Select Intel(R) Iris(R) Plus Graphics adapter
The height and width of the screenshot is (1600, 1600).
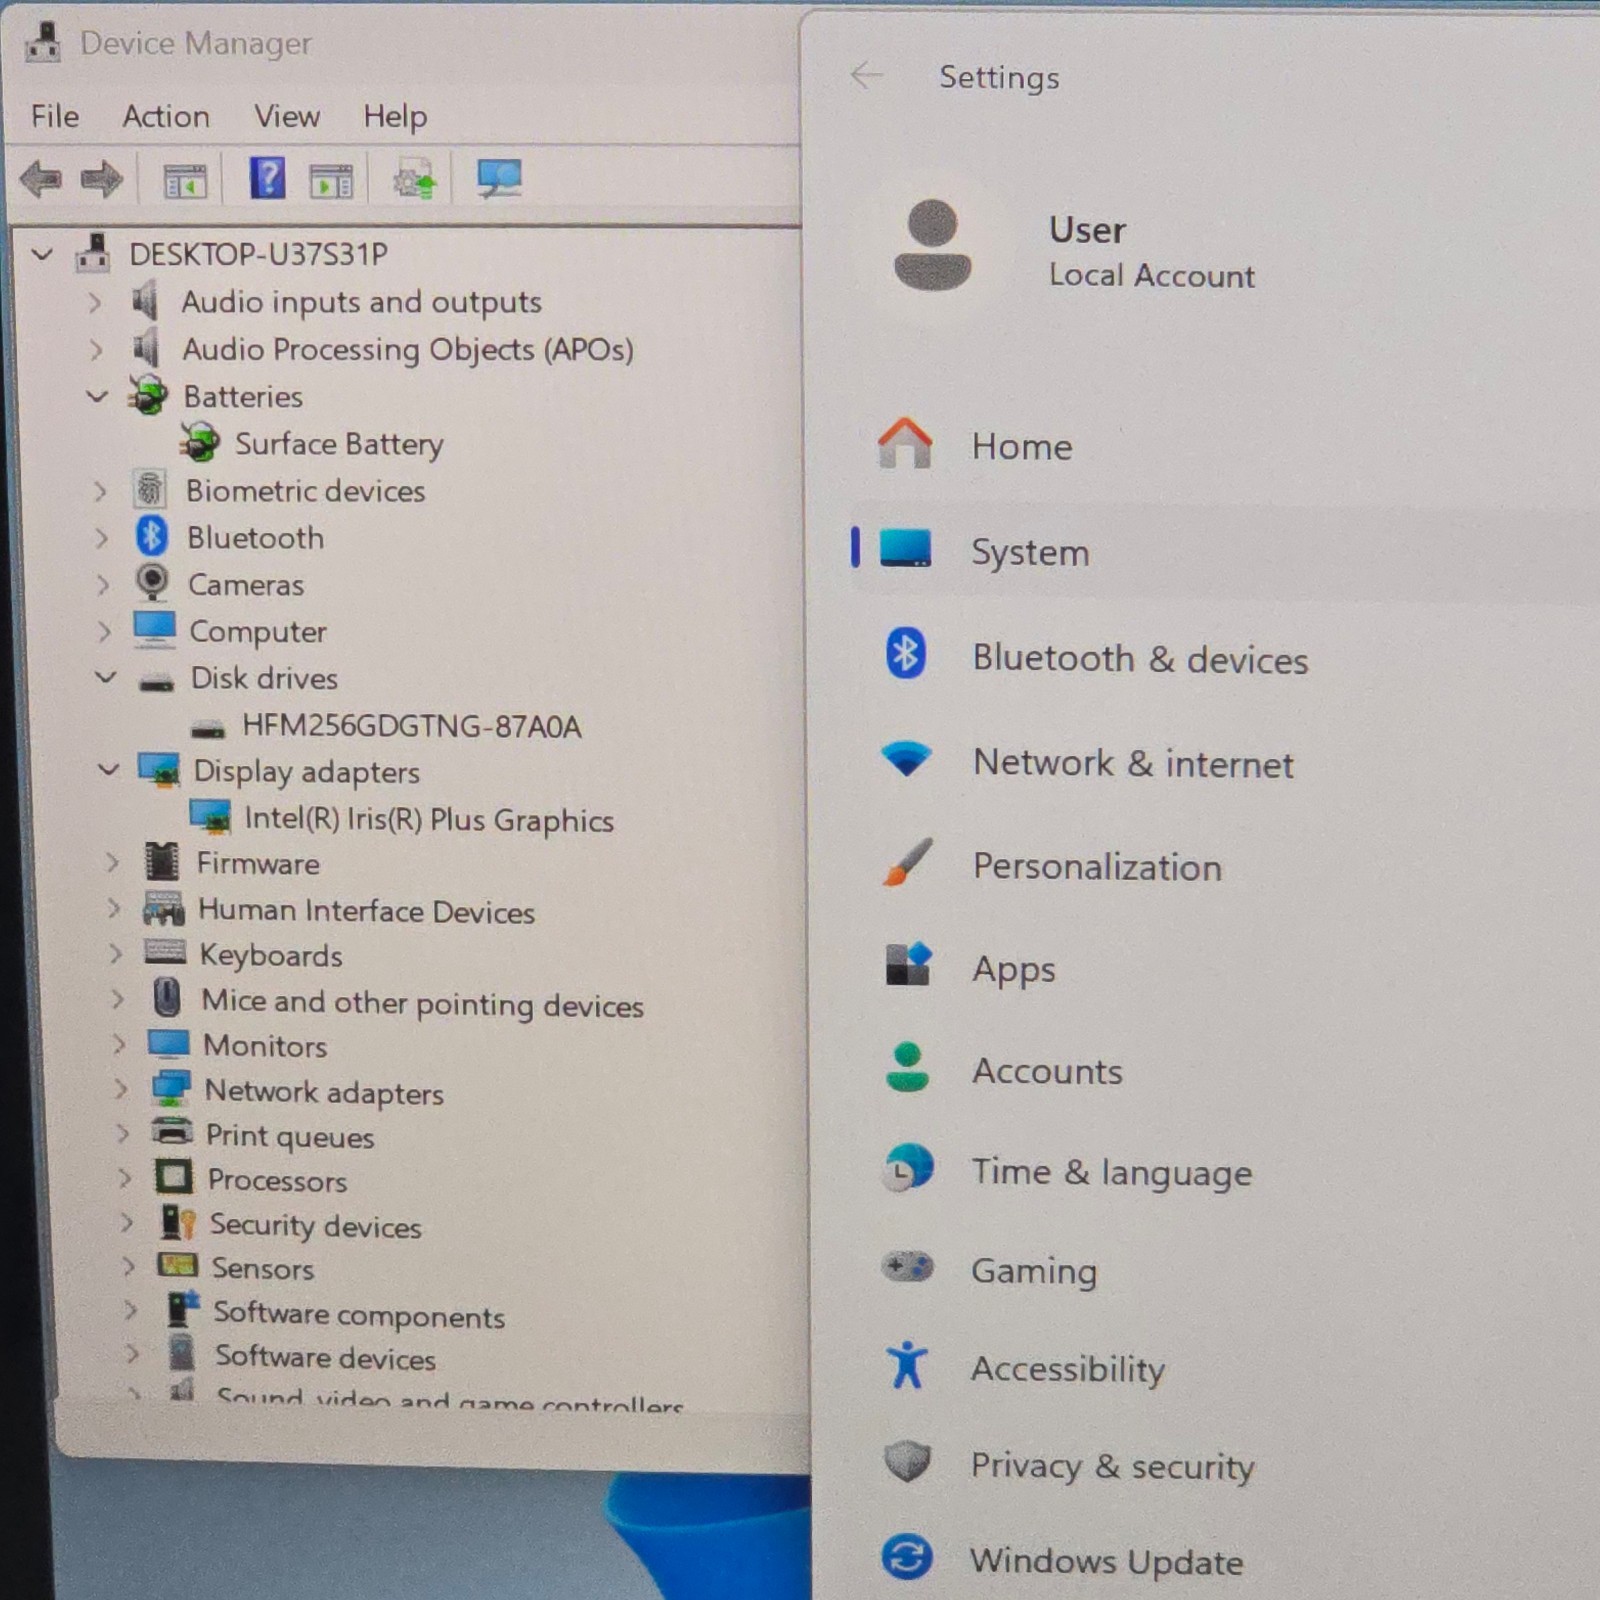pos(429,820)
